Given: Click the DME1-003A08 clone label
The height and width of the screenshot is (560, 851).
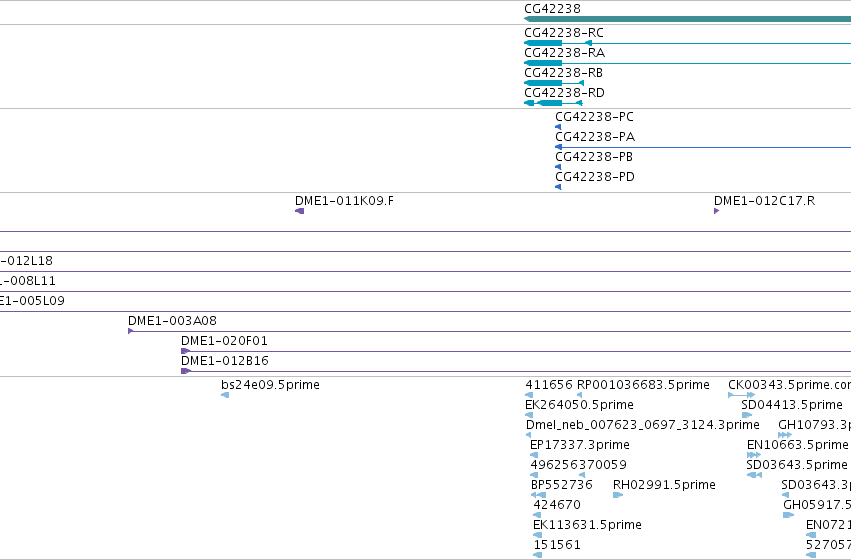Looking at the screenshot, I should coord(172,321).
